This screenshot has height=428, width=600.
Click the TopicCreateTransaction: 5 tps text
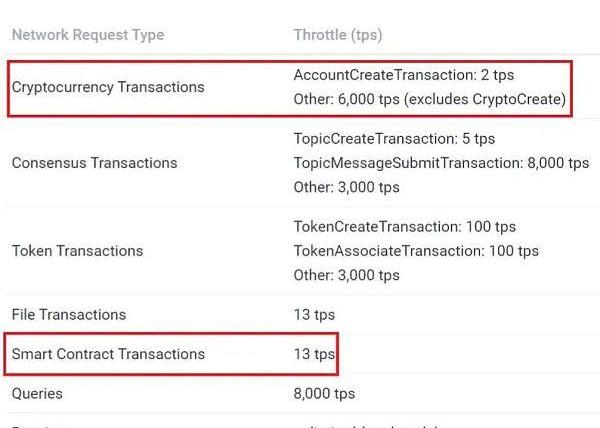tap(394, 139)
